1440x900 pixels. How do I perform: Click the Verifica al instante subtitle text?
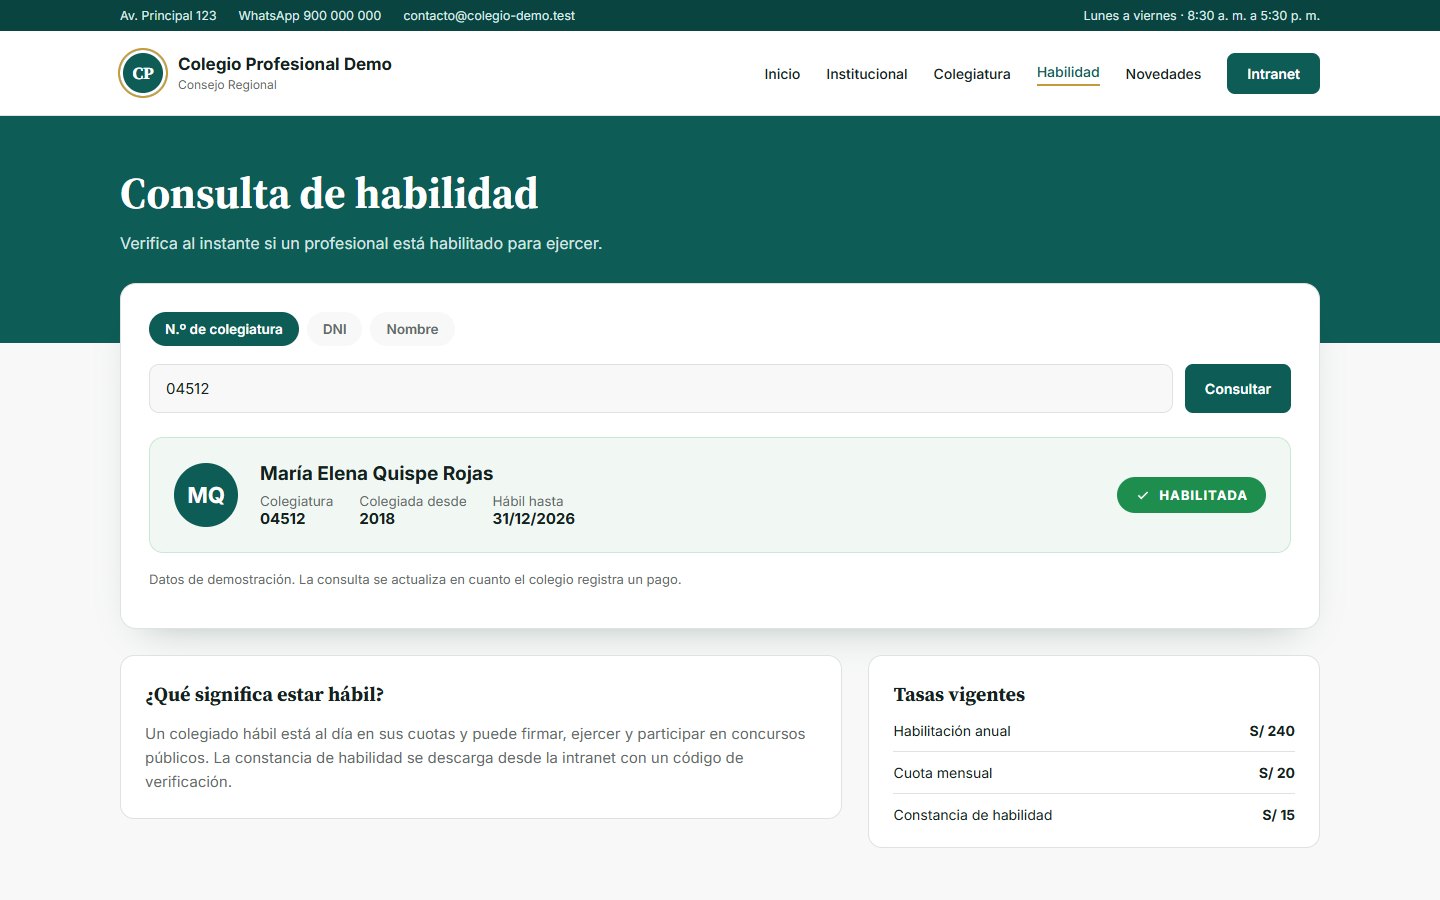point(361,243)
